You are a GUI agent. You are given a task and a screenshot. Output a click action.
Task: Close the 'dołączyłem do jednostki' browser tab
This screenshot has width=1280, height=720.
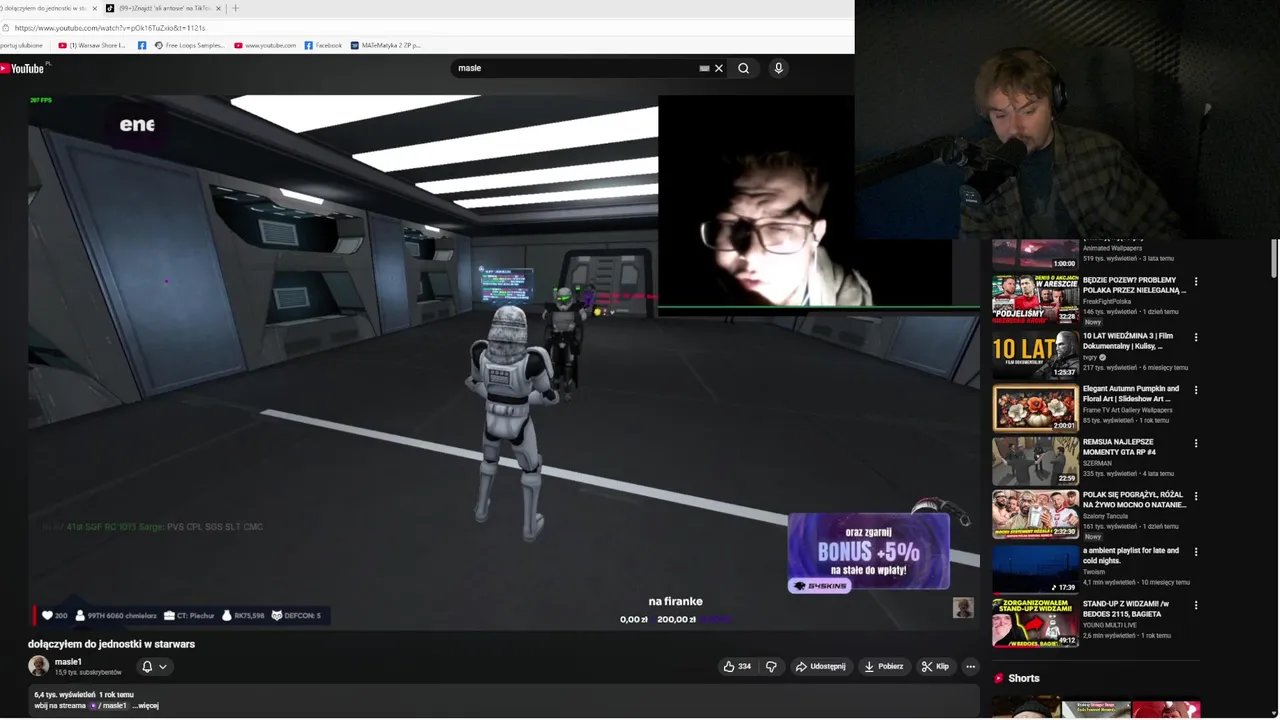point(95,8)
